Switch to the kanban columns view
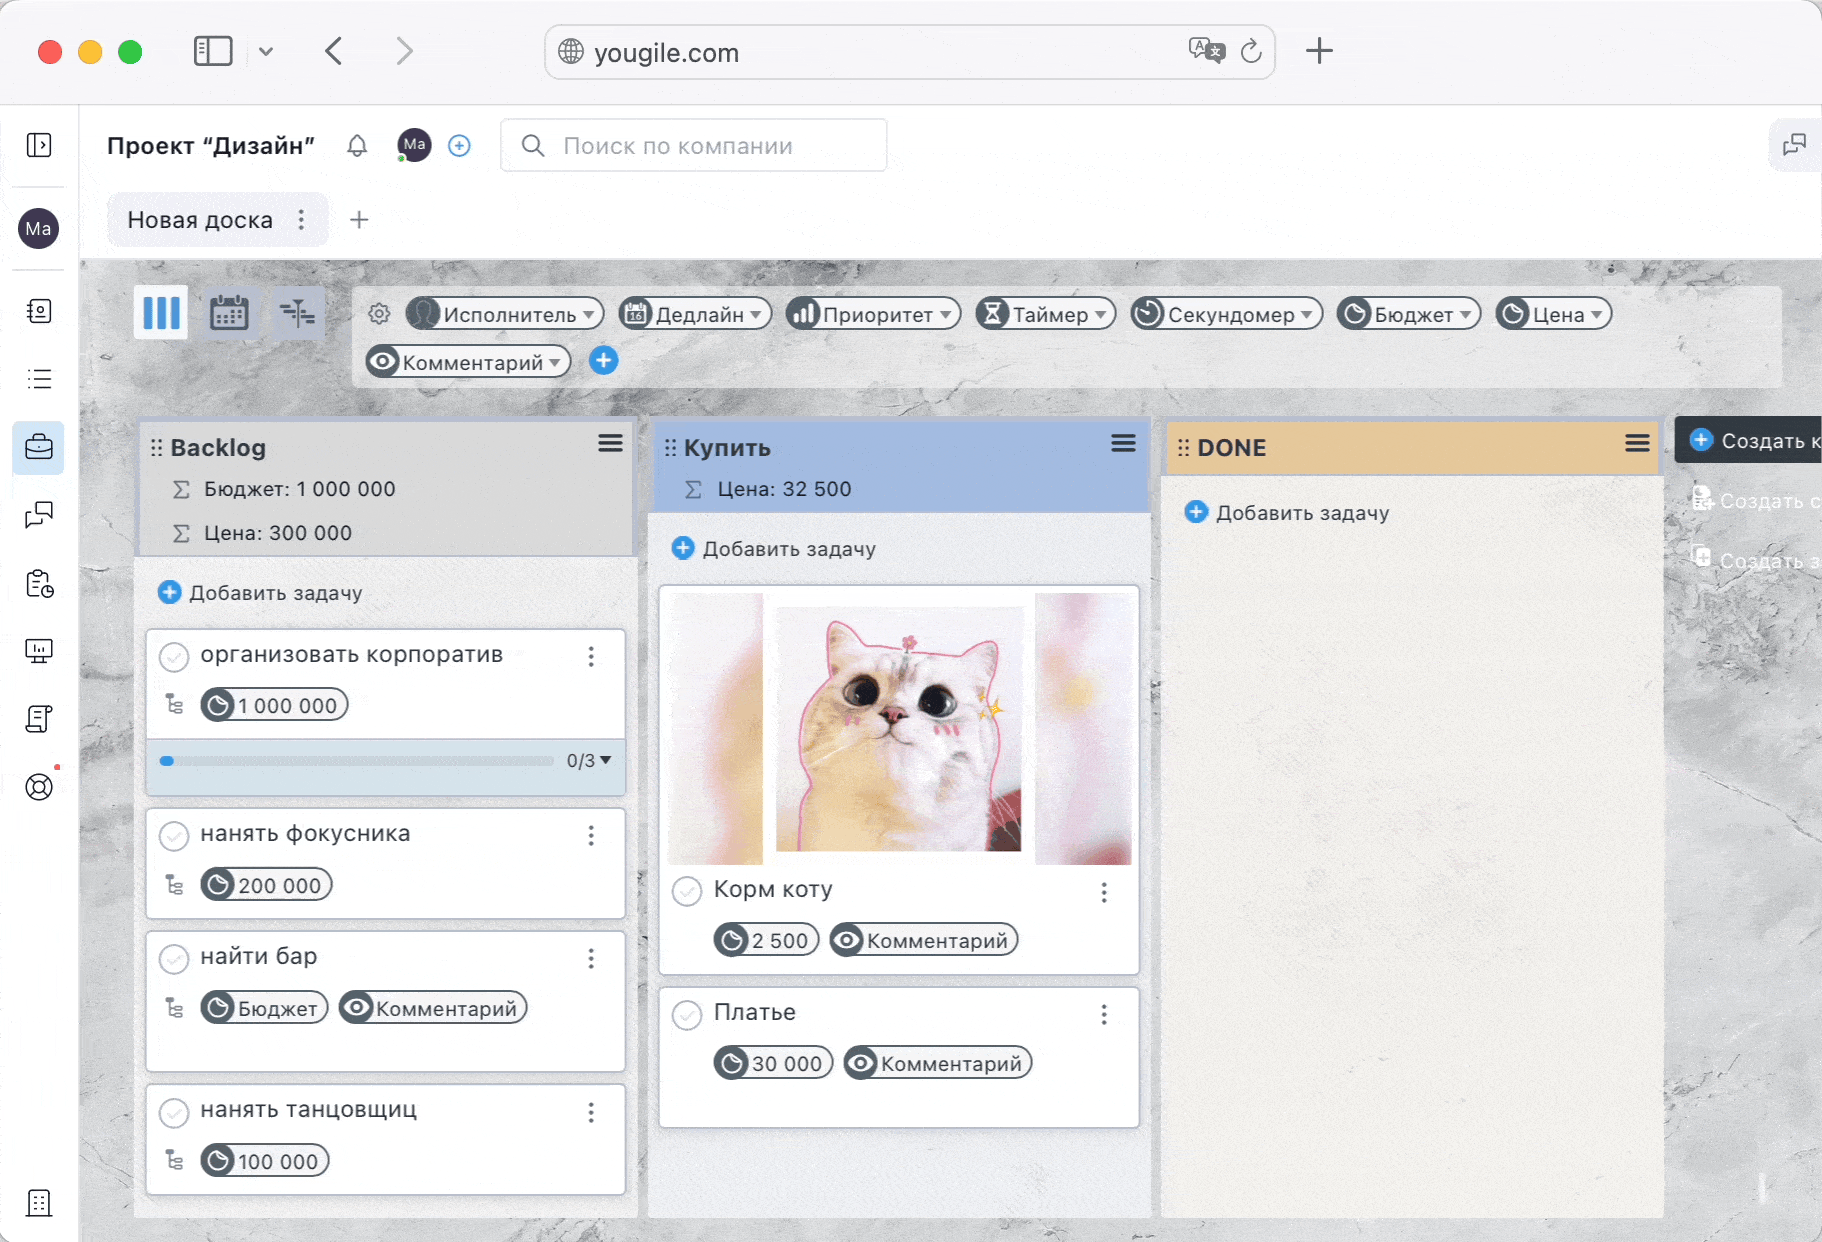The height and width of the screenshot is (1242, 1822). point(161,313)
